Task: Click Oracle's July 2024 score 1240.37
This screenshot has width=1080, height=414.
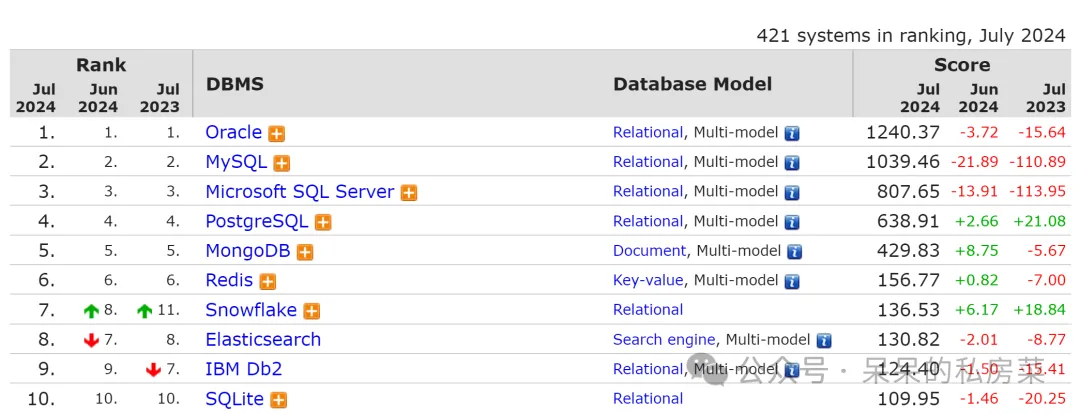Action: coord(903,132)
